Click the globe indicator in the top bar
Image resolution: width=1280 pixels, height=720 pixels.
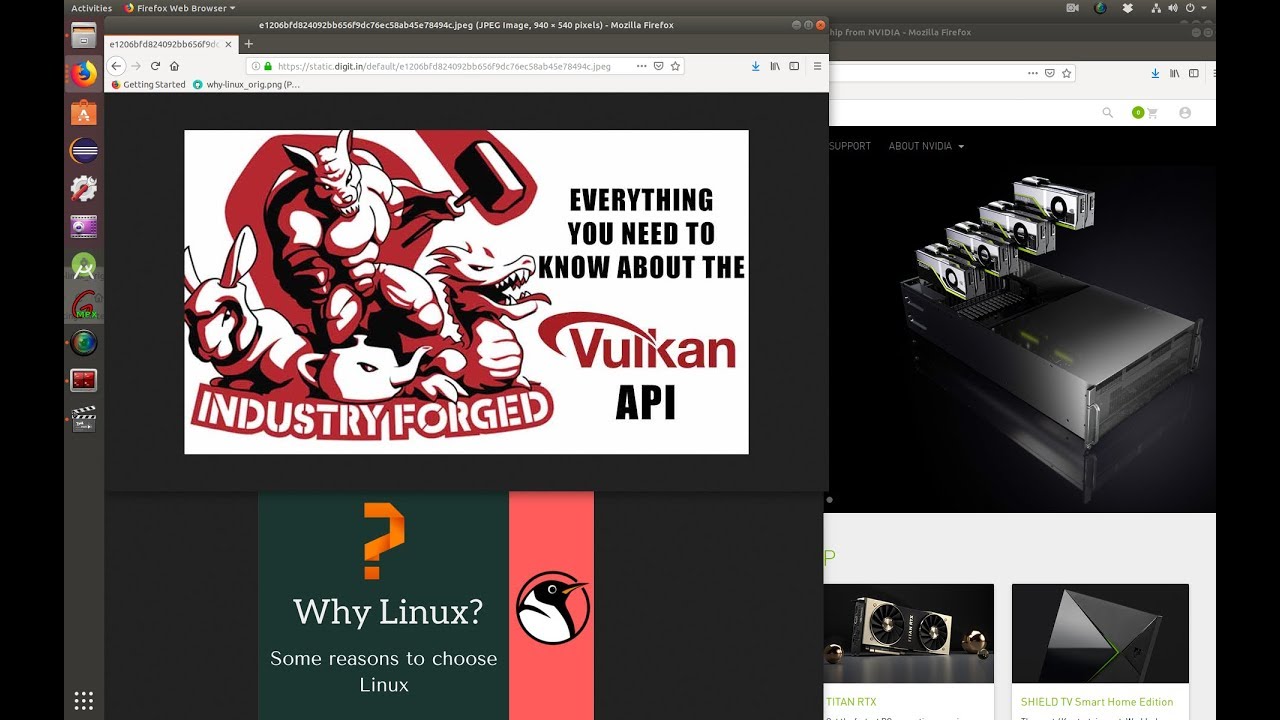pos(1100,8)
